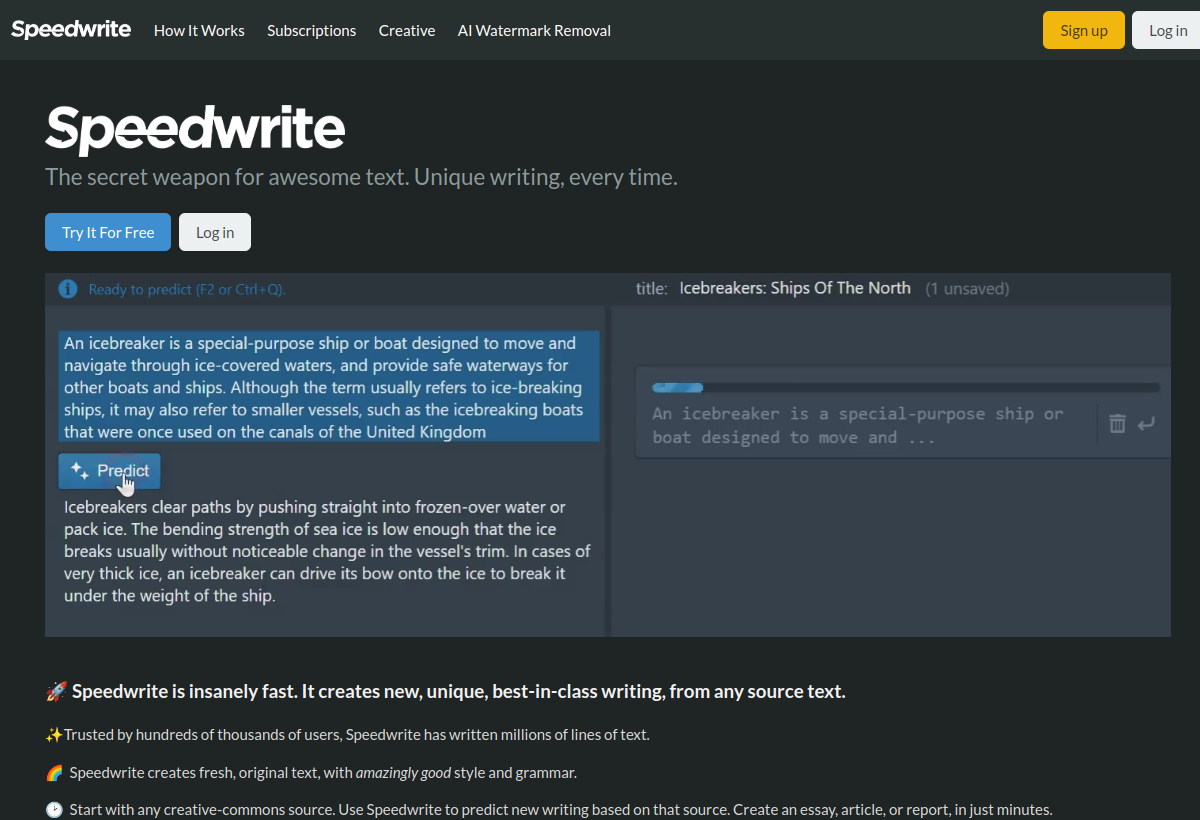Click the sparkles emoji before 'Trusted by hundreds'

(54, 735)
